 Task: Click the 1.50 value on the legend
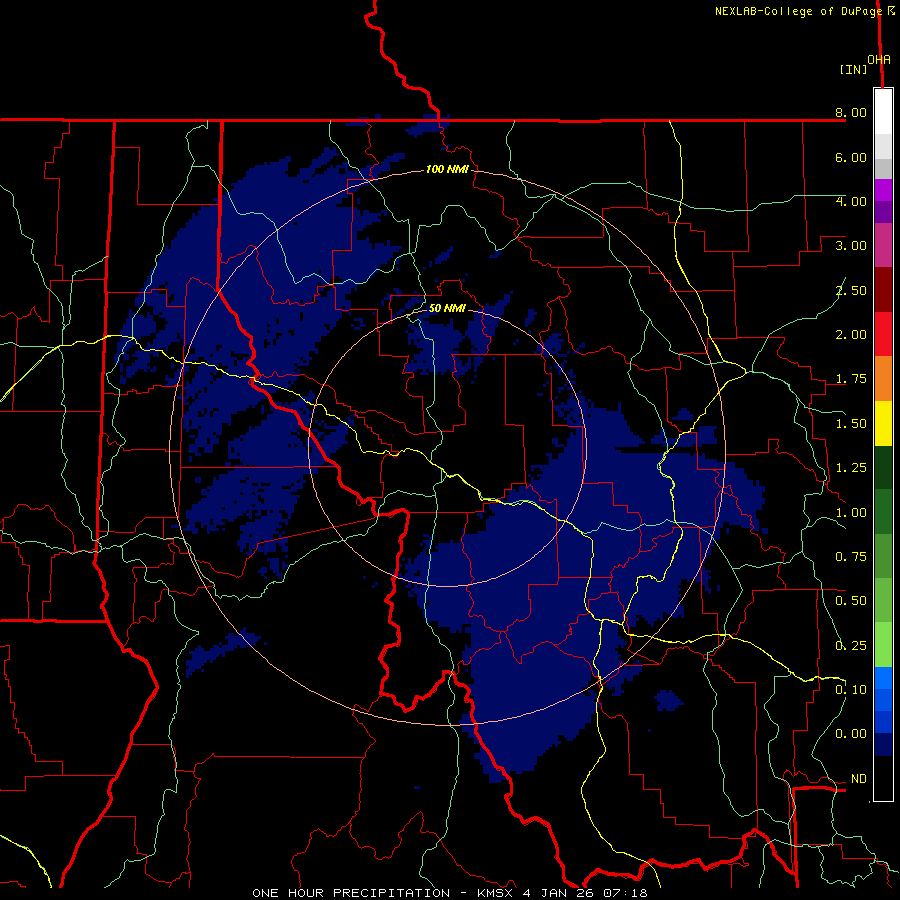click(x=851, y=424)
